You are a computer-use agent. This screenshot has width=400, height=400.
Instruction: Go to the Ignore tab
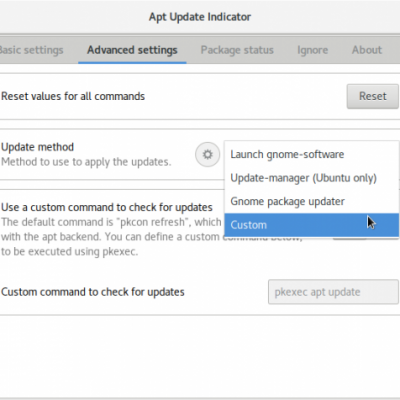pos(313,50)
